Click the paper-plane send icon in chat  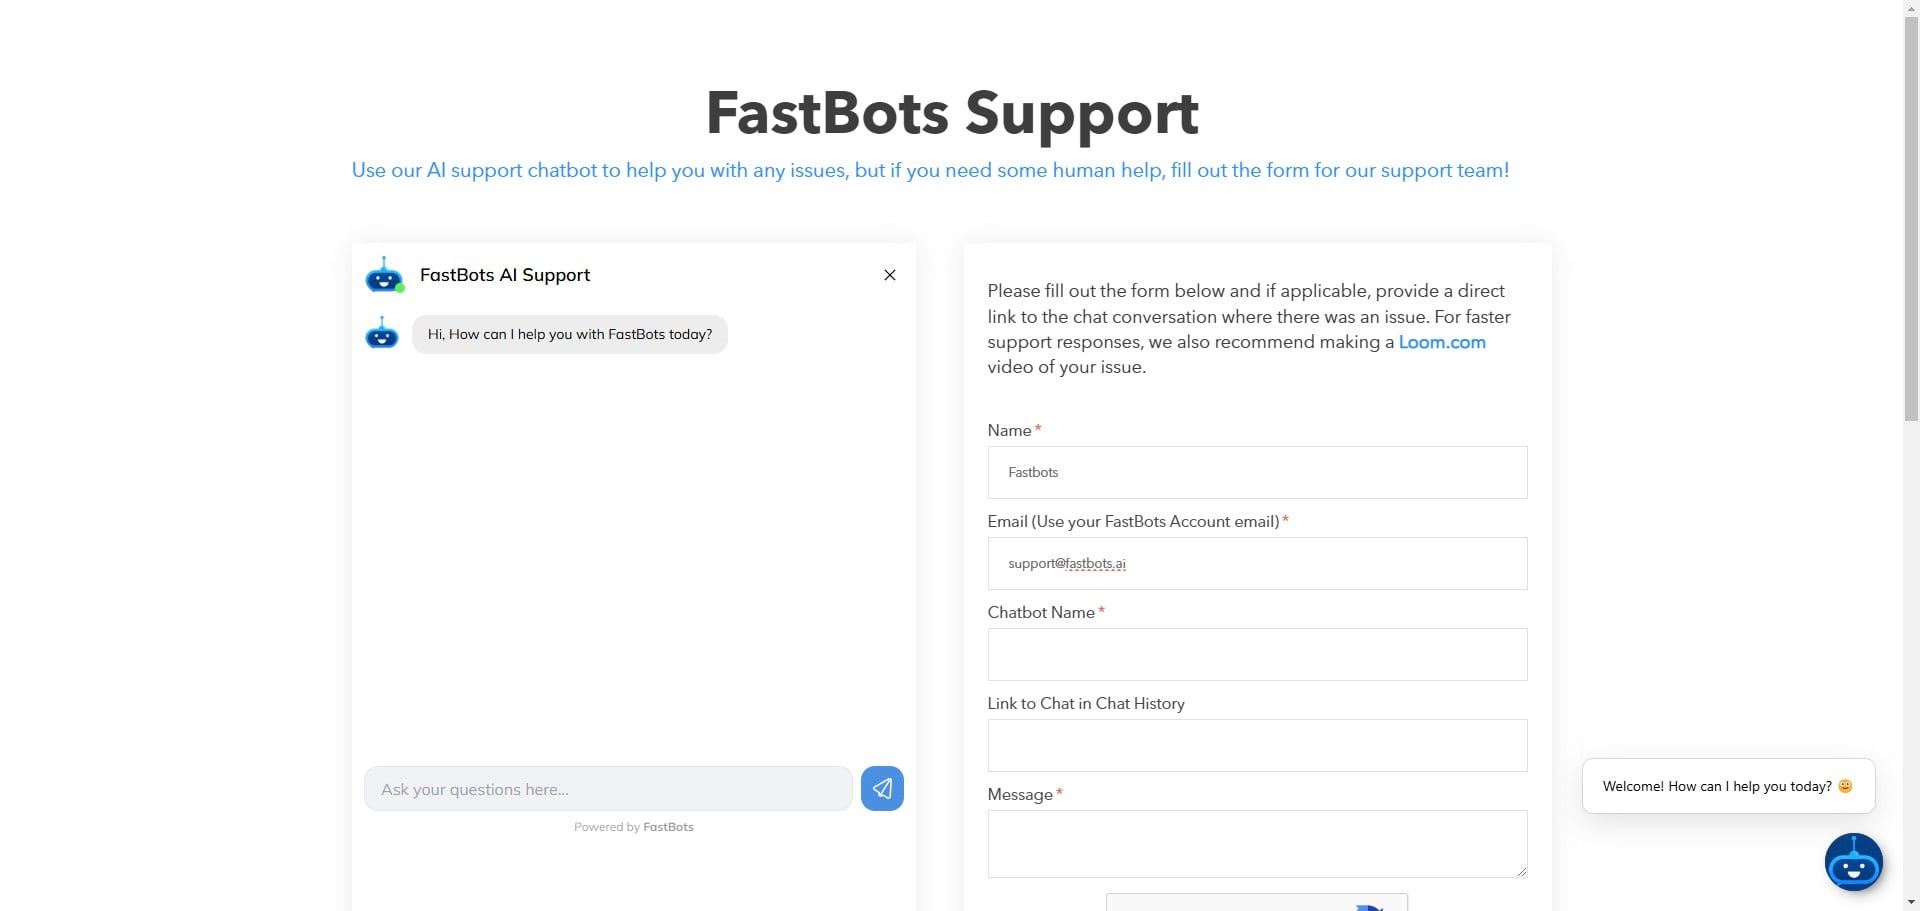click(882, 789)
